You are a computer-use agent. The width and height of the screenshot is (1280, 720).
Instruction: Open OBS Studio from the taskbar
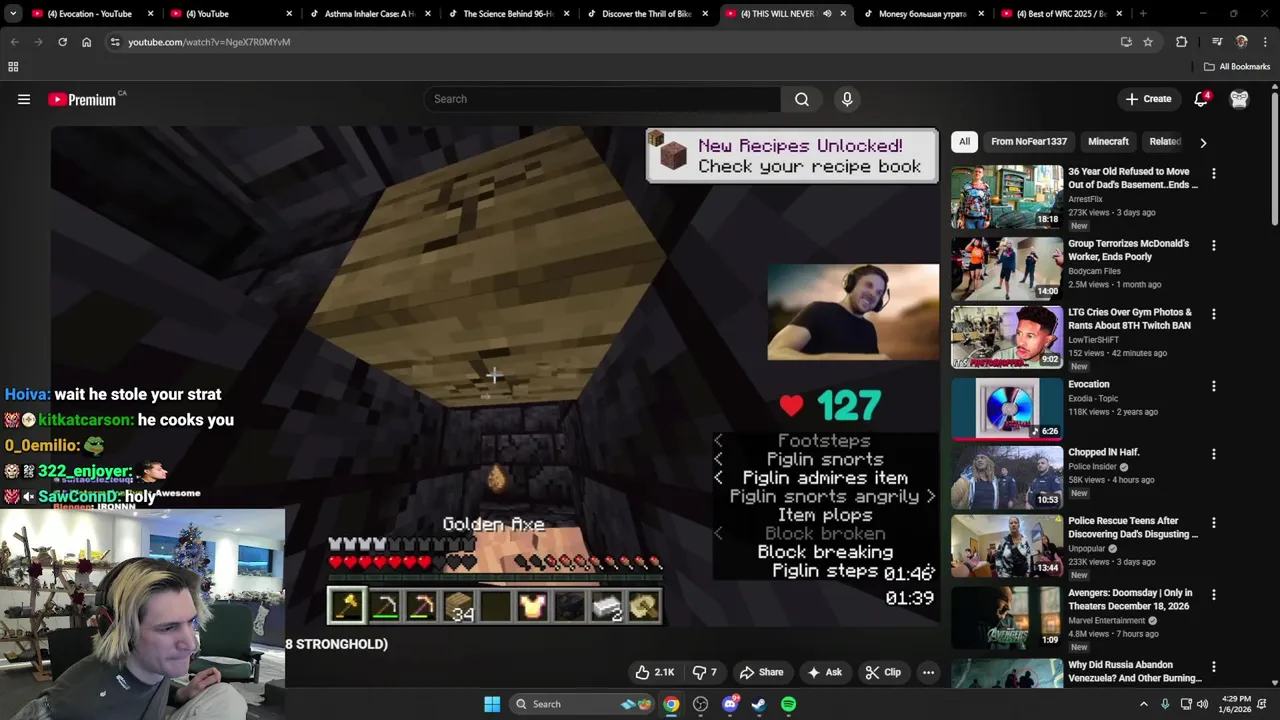[x=700, y=704]
